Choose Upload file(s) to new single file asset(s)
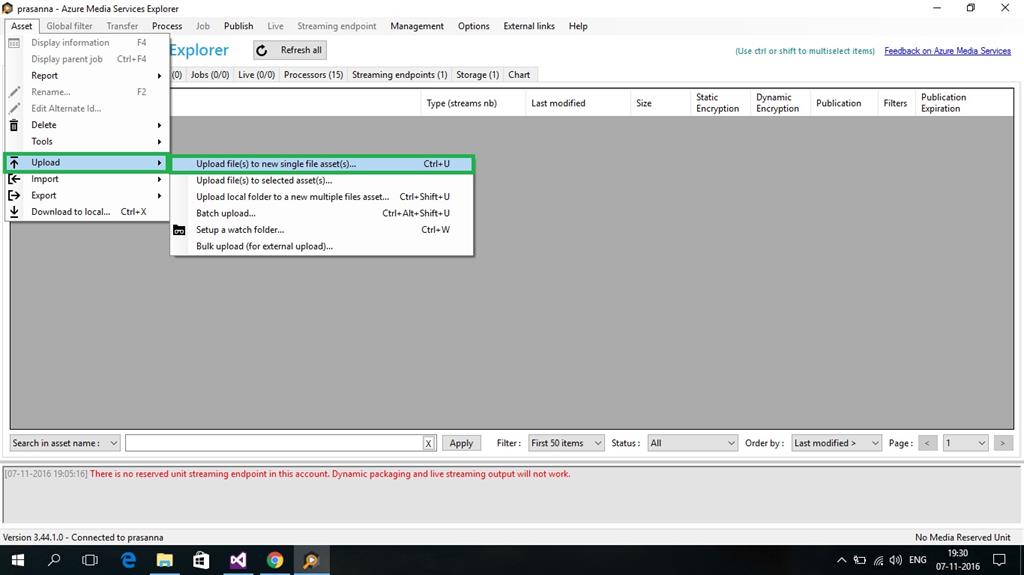The image size is (1024, 575). click(x=322, y=164)
